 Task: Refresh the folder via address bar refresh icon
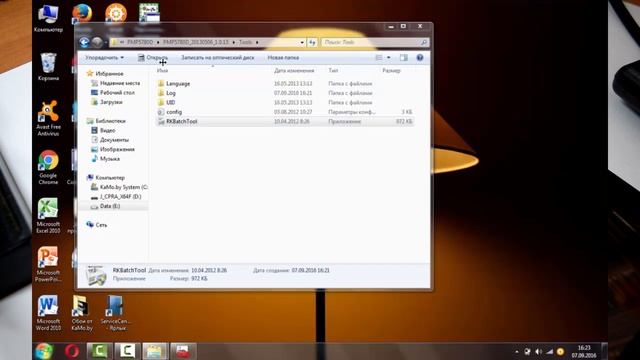pos(312,42)
